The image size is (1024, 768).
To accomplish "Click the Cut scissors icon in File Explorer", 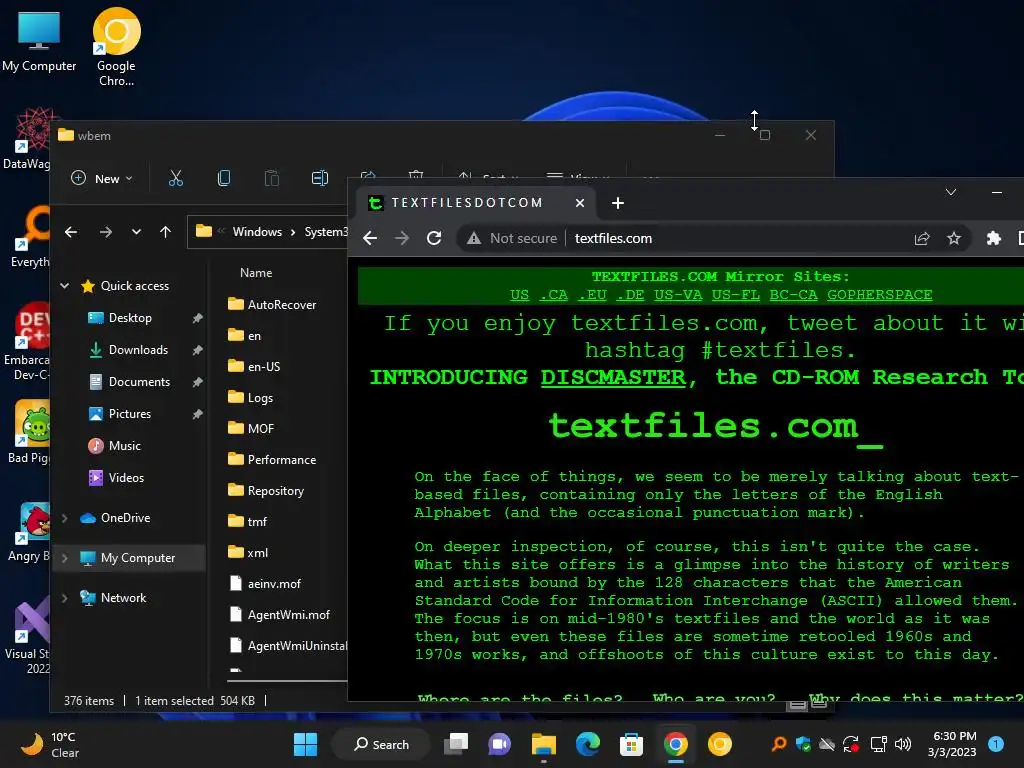I will [x=176, y=178].
